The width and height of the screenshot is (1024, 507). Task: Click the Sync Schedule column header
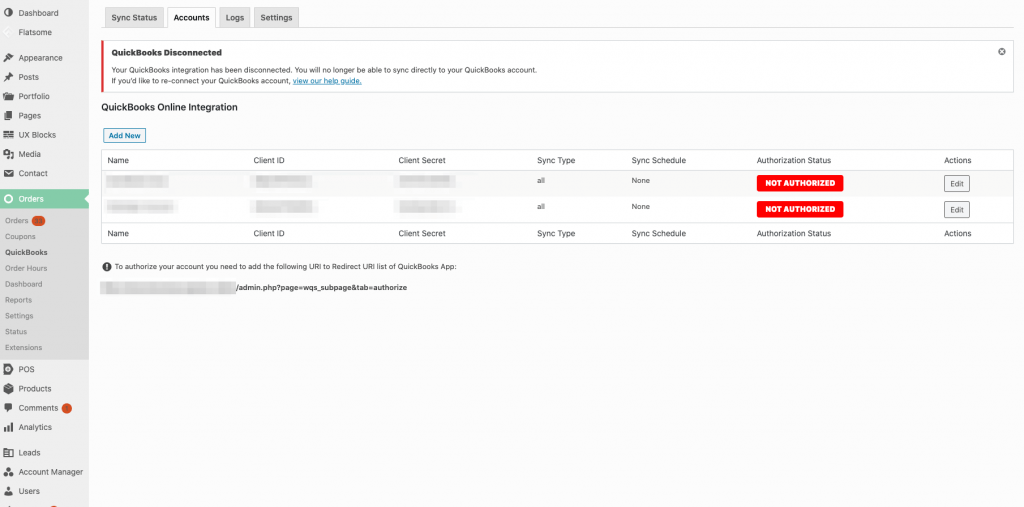pyautogui.click(x=658, y=161)
